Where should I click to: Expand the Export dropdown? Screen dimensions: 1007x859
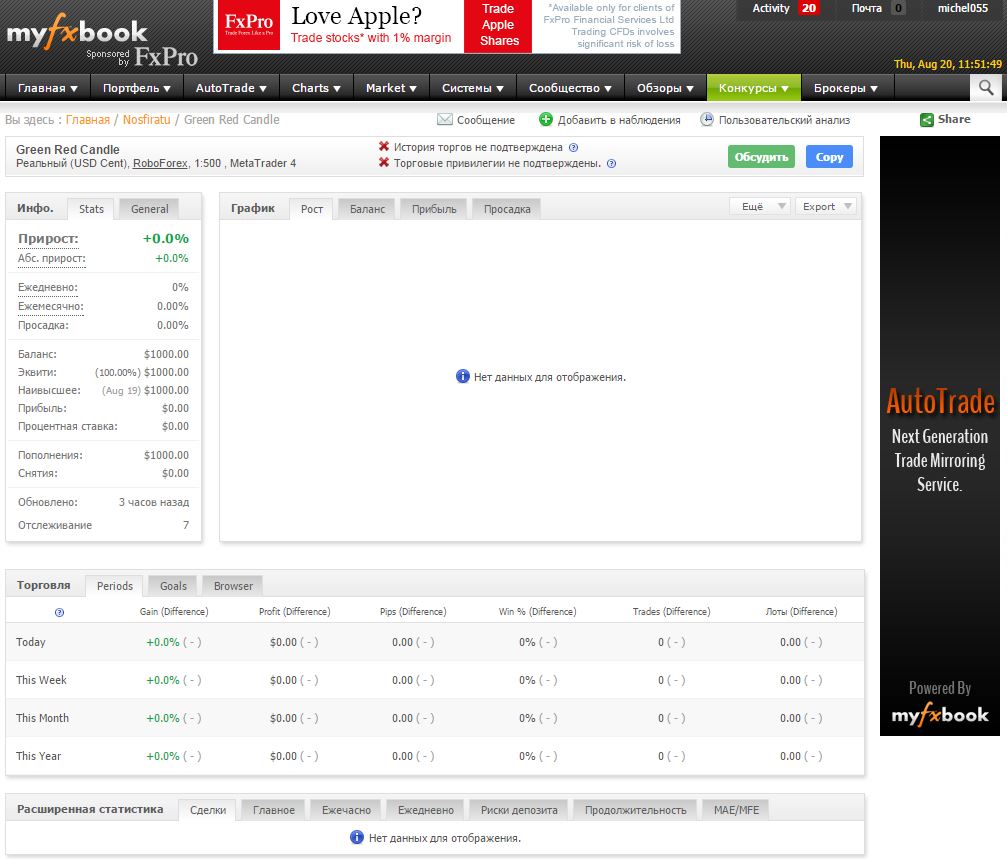[826, 207]
